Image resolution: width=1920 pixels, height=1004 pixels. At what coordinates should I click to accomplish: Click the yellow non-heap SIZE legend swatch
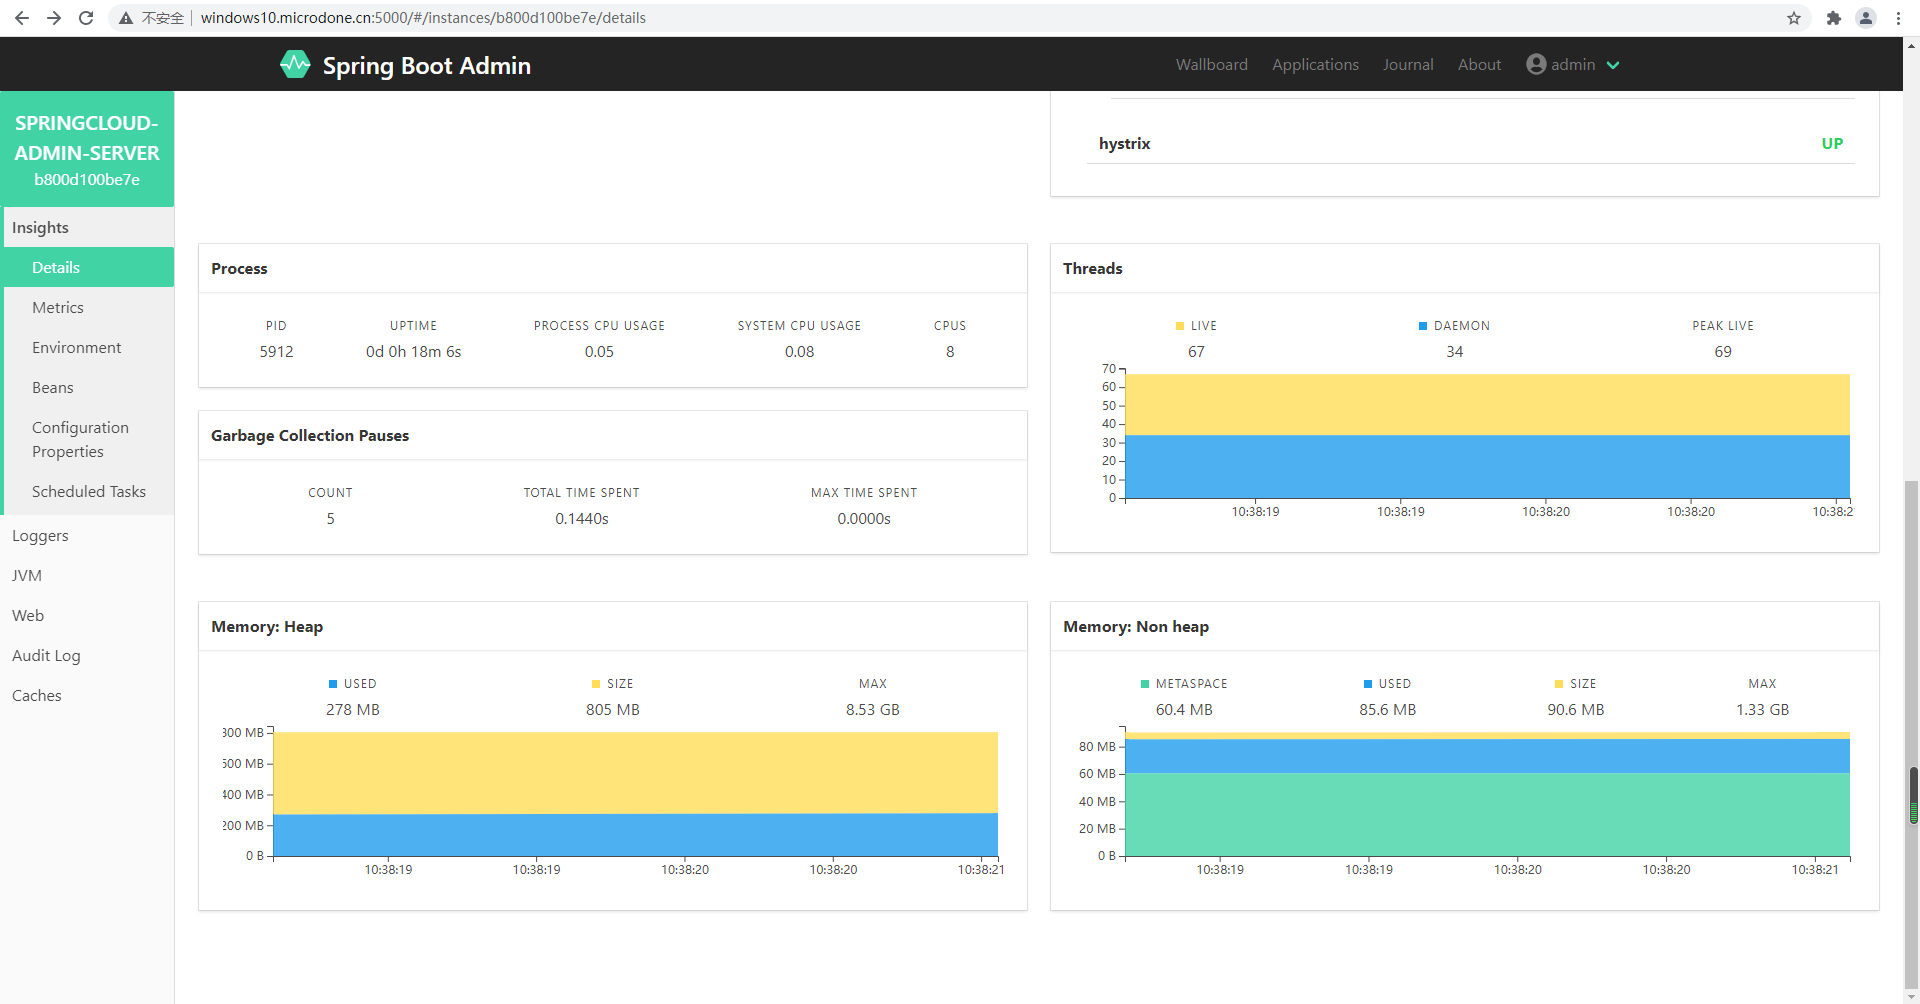click(1559, 684)
